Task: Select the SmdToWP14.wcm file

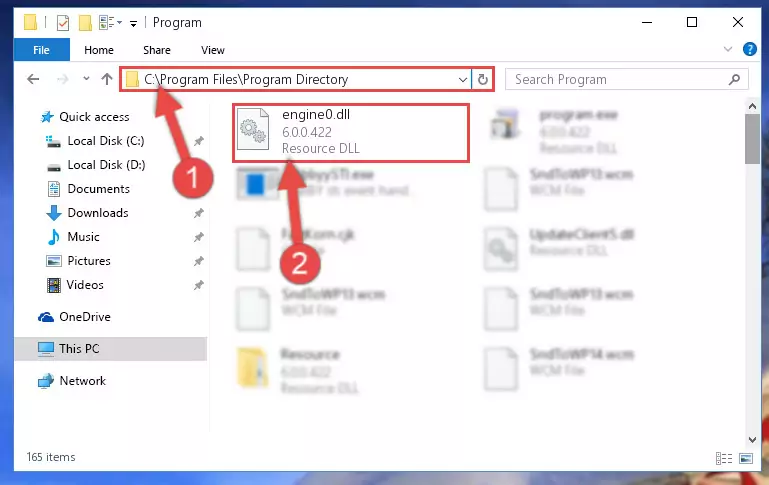Action: (x=559, y=369)
